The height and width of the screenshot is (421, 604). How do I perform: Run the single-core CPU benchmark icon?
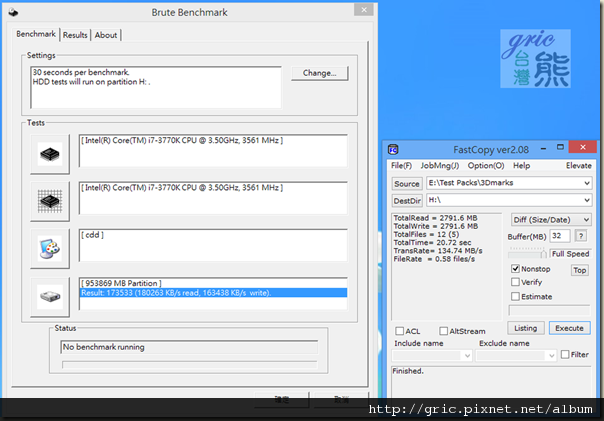[50, 154]
